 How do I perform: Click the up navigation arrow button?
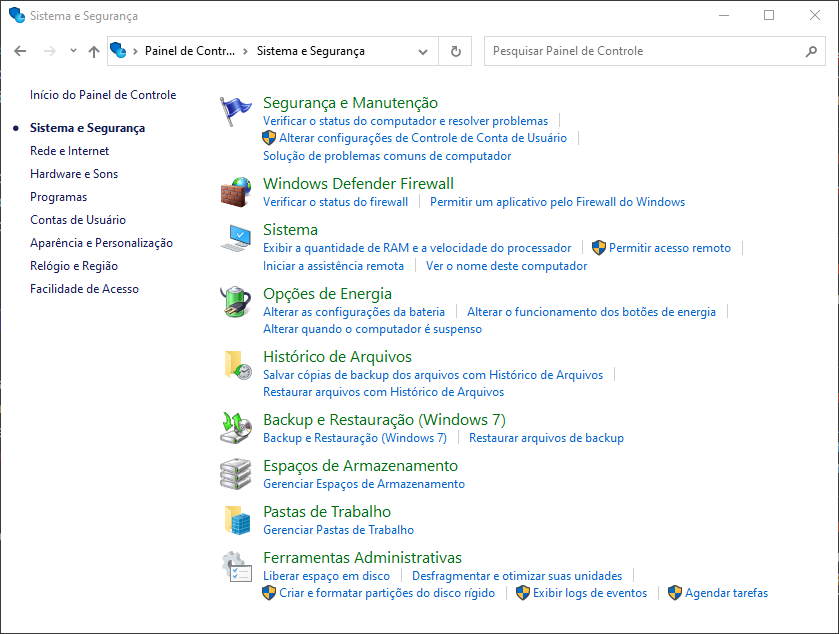point(94,51)
